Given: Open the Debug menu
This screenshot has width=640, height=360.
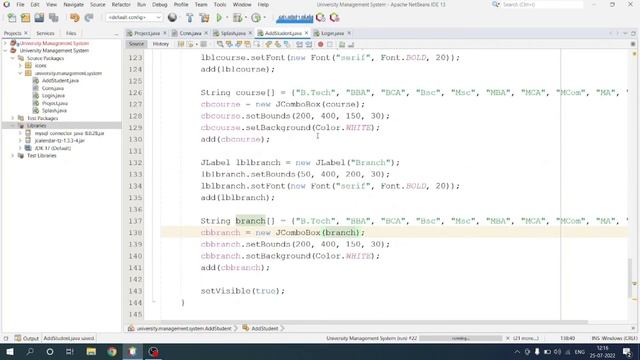Looking at the screenshot, I should [160, 4].
